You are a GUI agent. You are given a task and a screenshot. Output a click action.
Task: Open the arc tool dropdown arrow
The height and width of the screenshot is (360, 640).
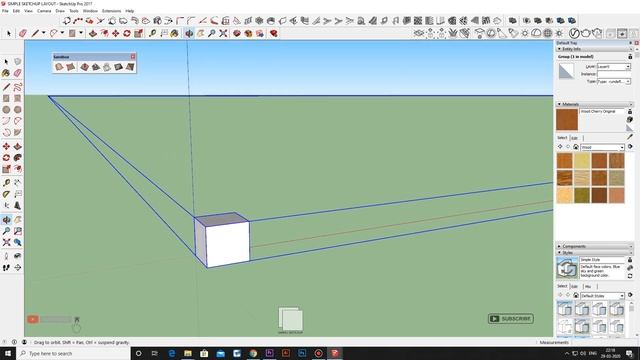point(62,33)
